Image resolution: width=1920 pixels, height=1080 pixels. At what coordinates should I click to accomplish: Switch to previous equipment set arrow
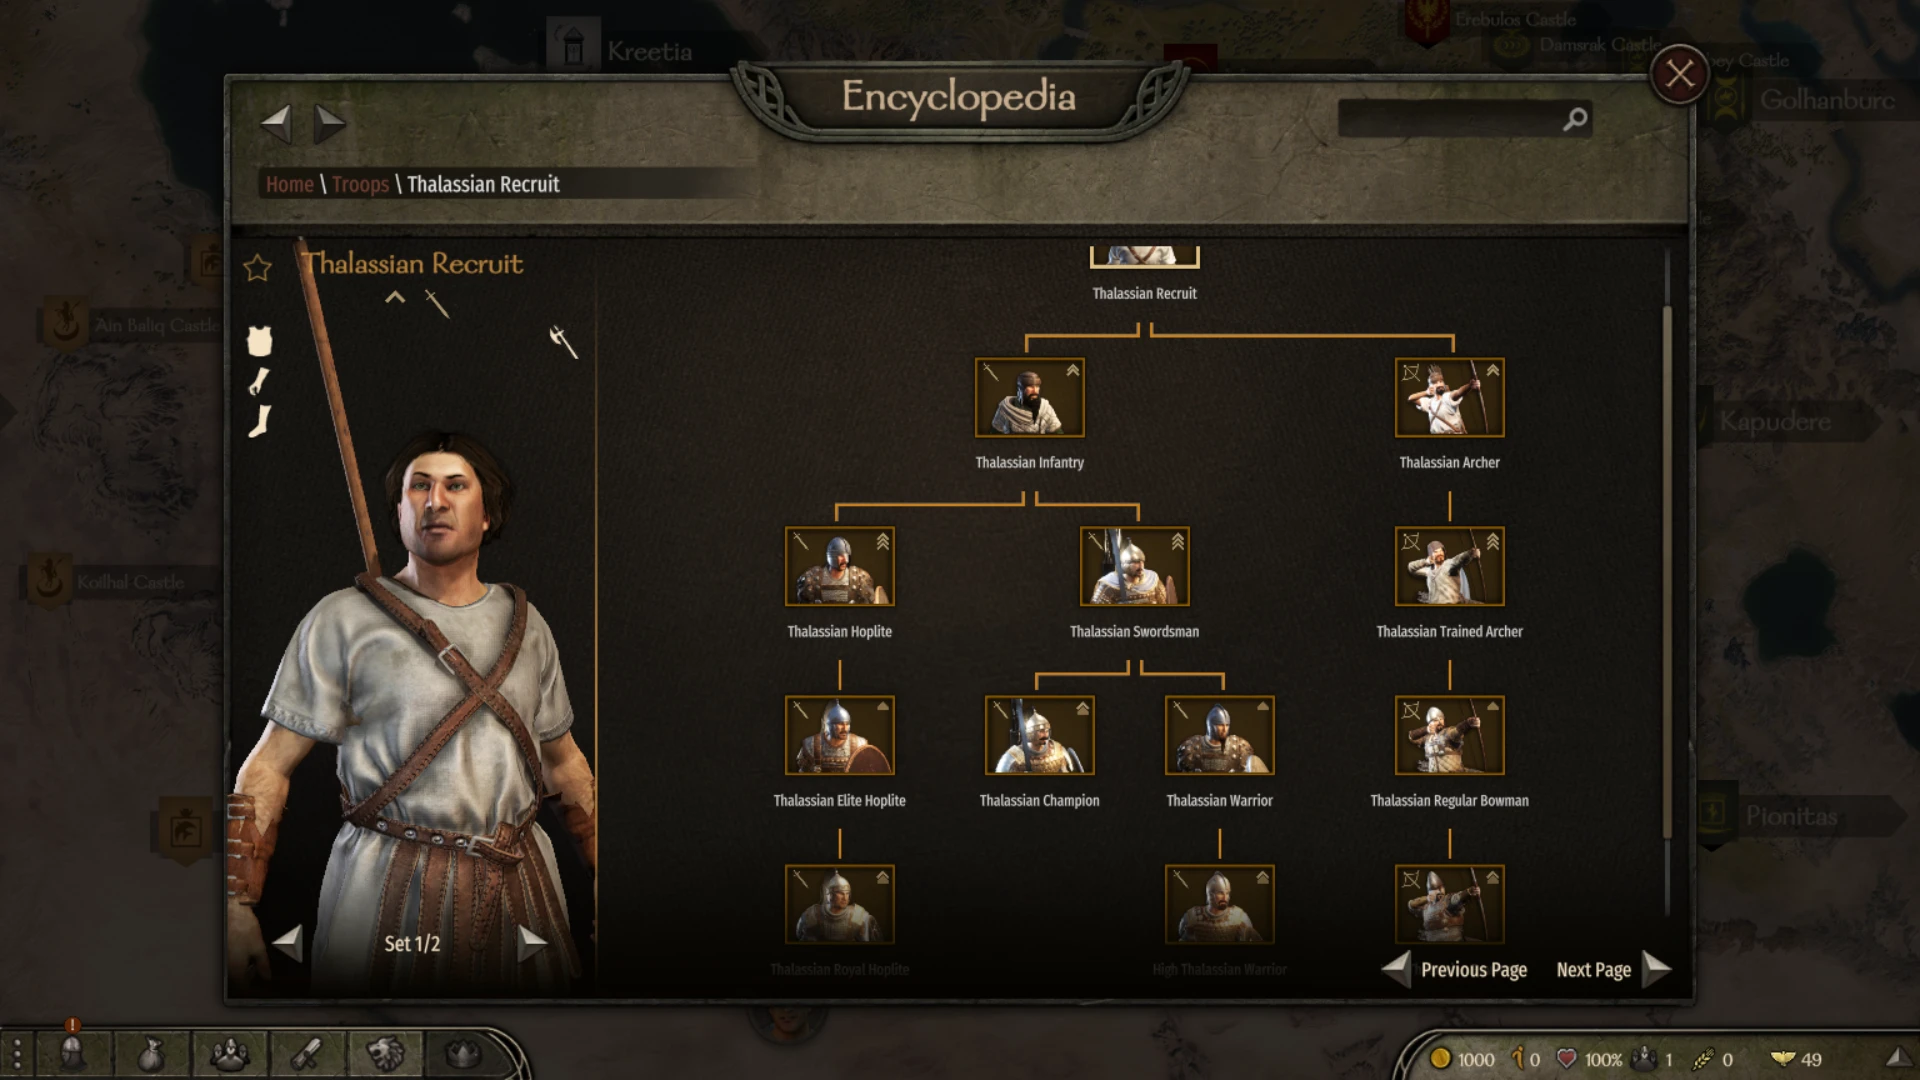point(288,942)
